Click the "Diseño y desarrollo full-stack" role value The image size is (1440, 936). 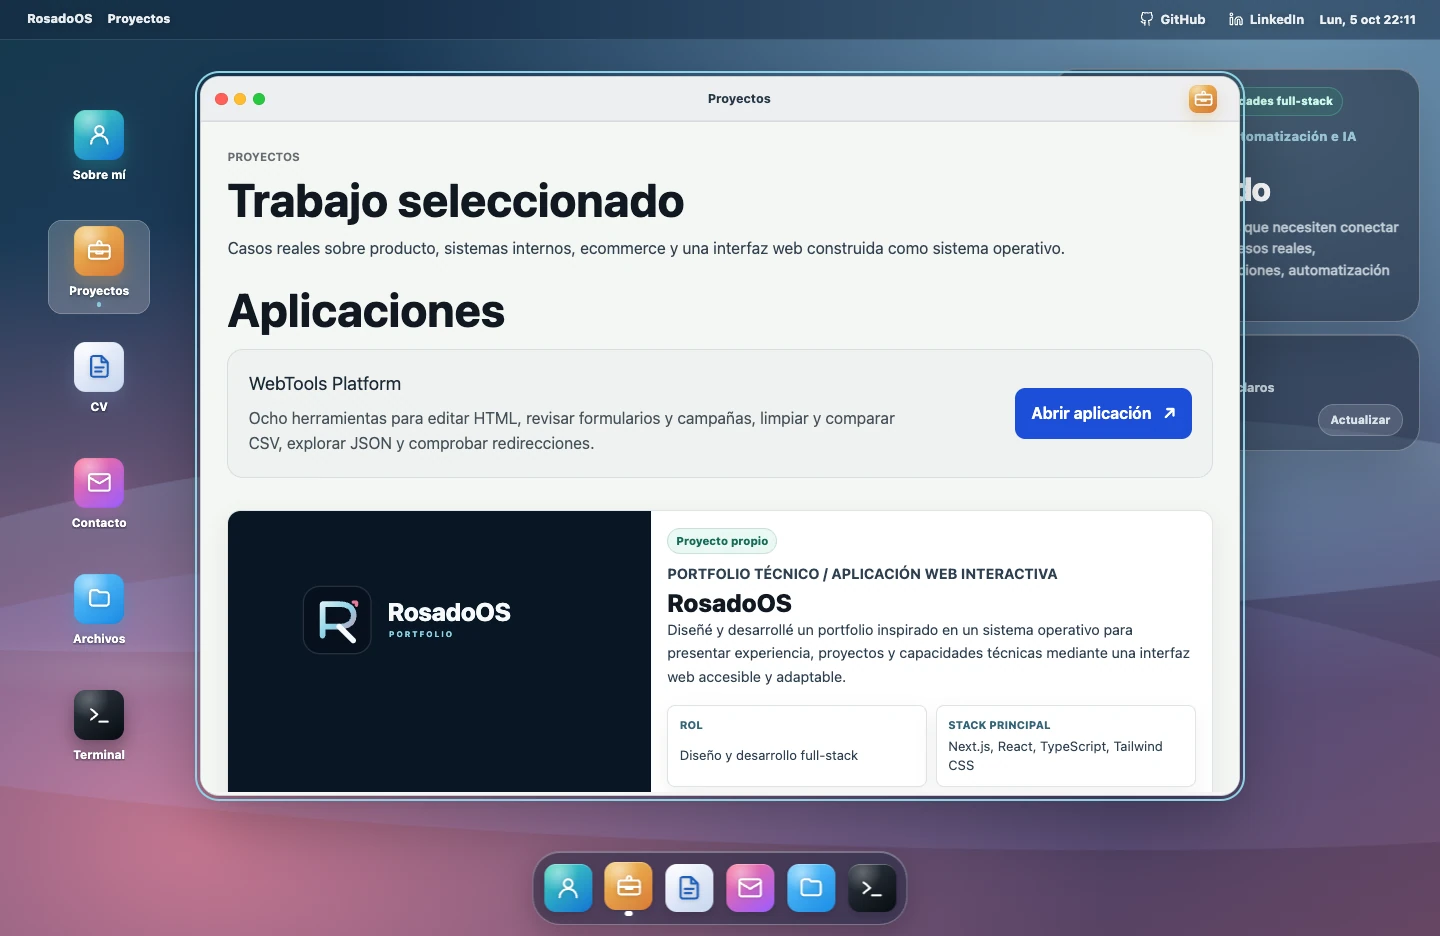click(769, 756)
